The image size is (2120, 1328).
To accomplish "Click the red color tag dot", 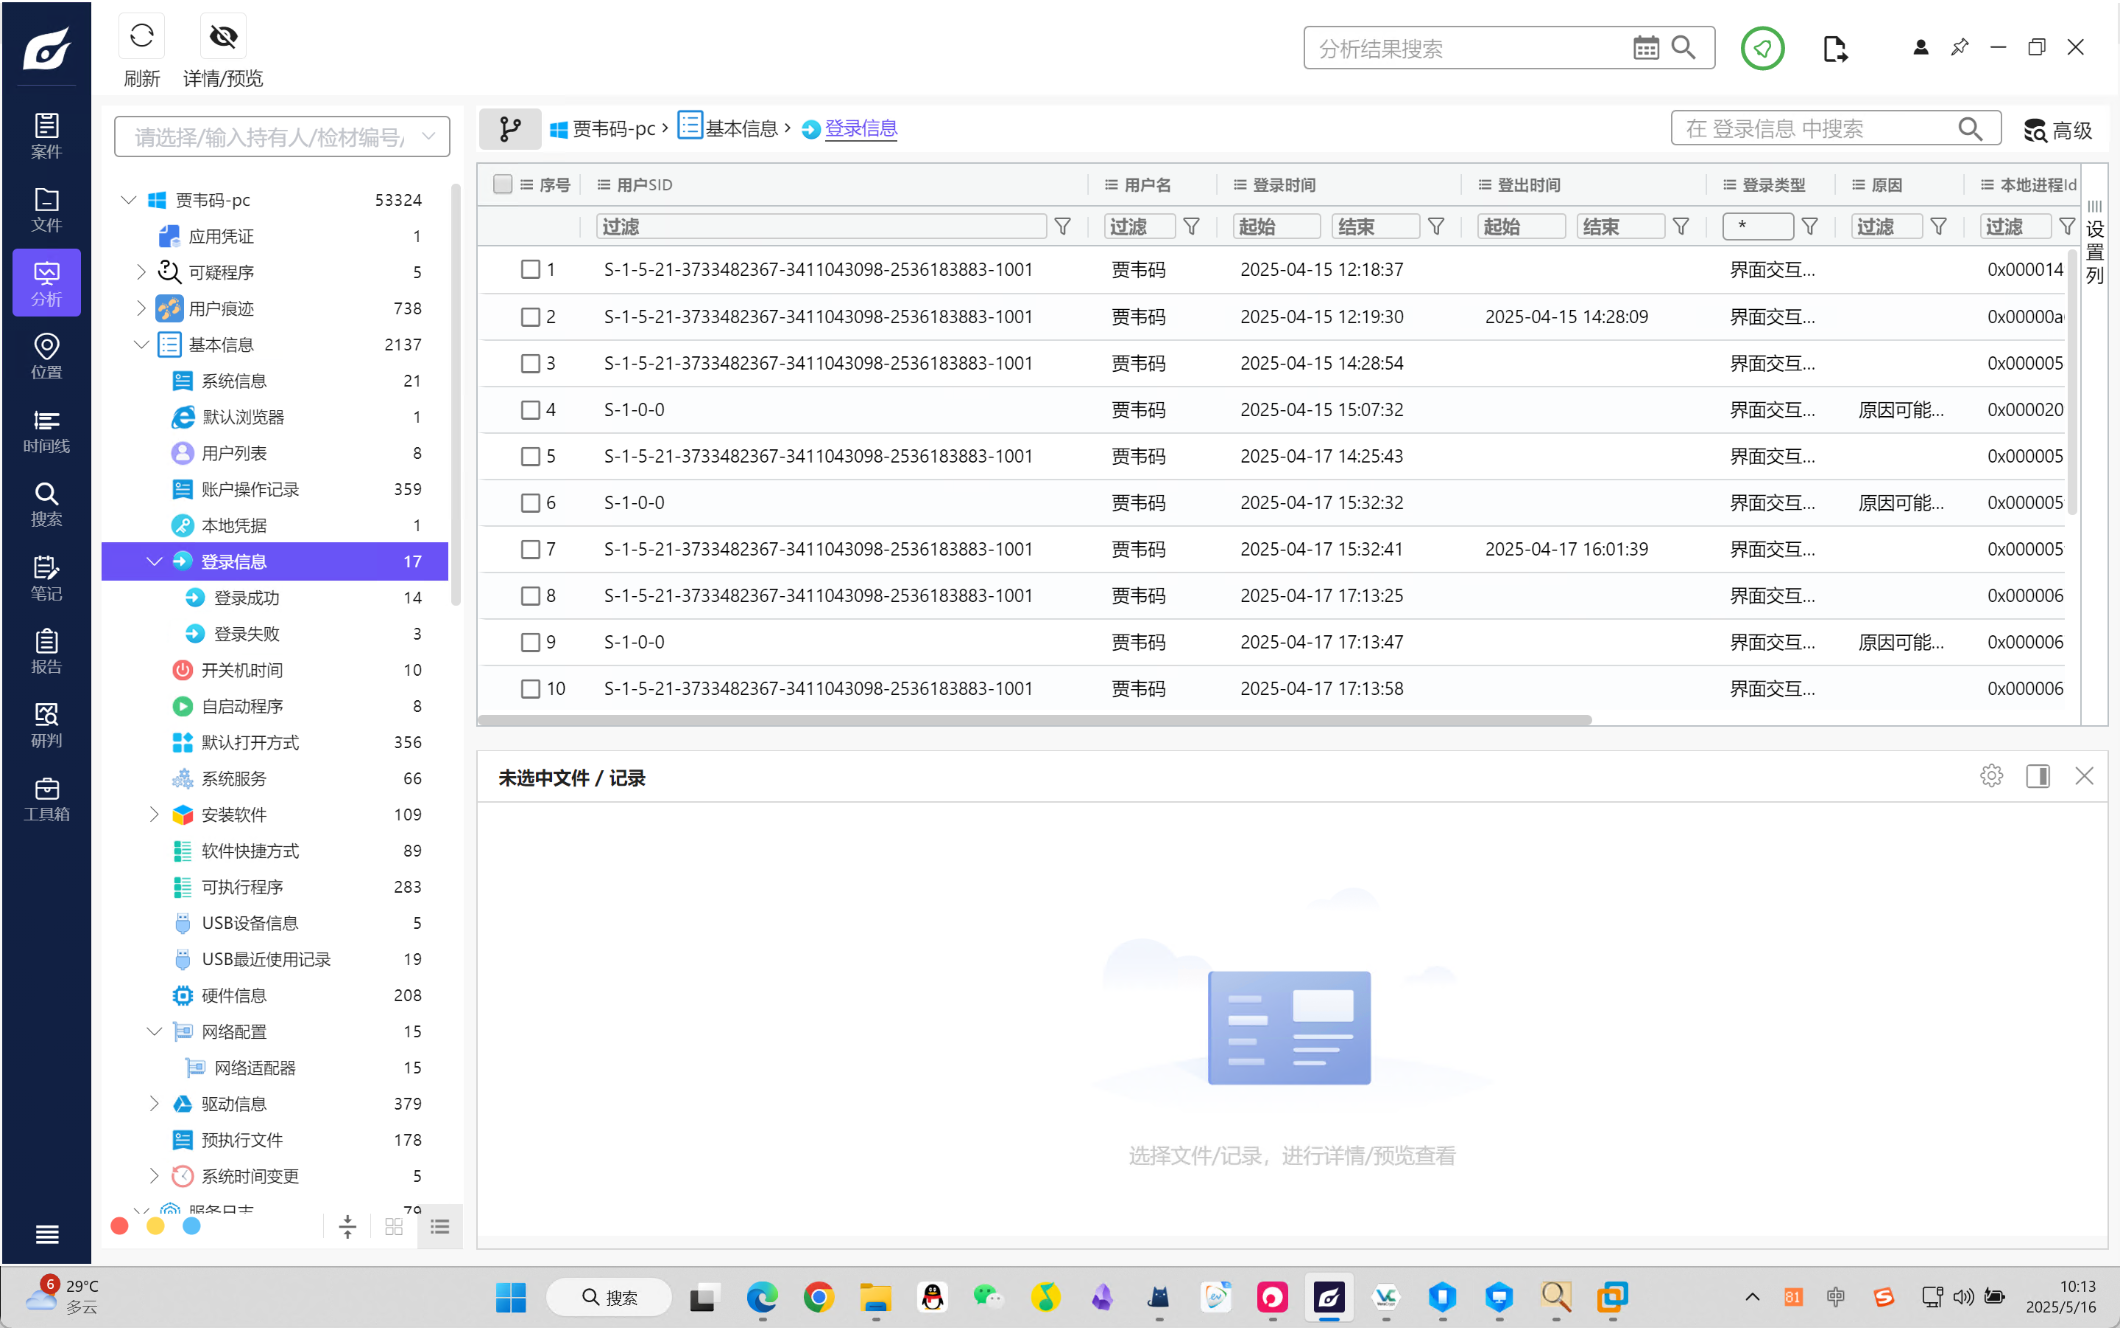I will [119, 1226].
